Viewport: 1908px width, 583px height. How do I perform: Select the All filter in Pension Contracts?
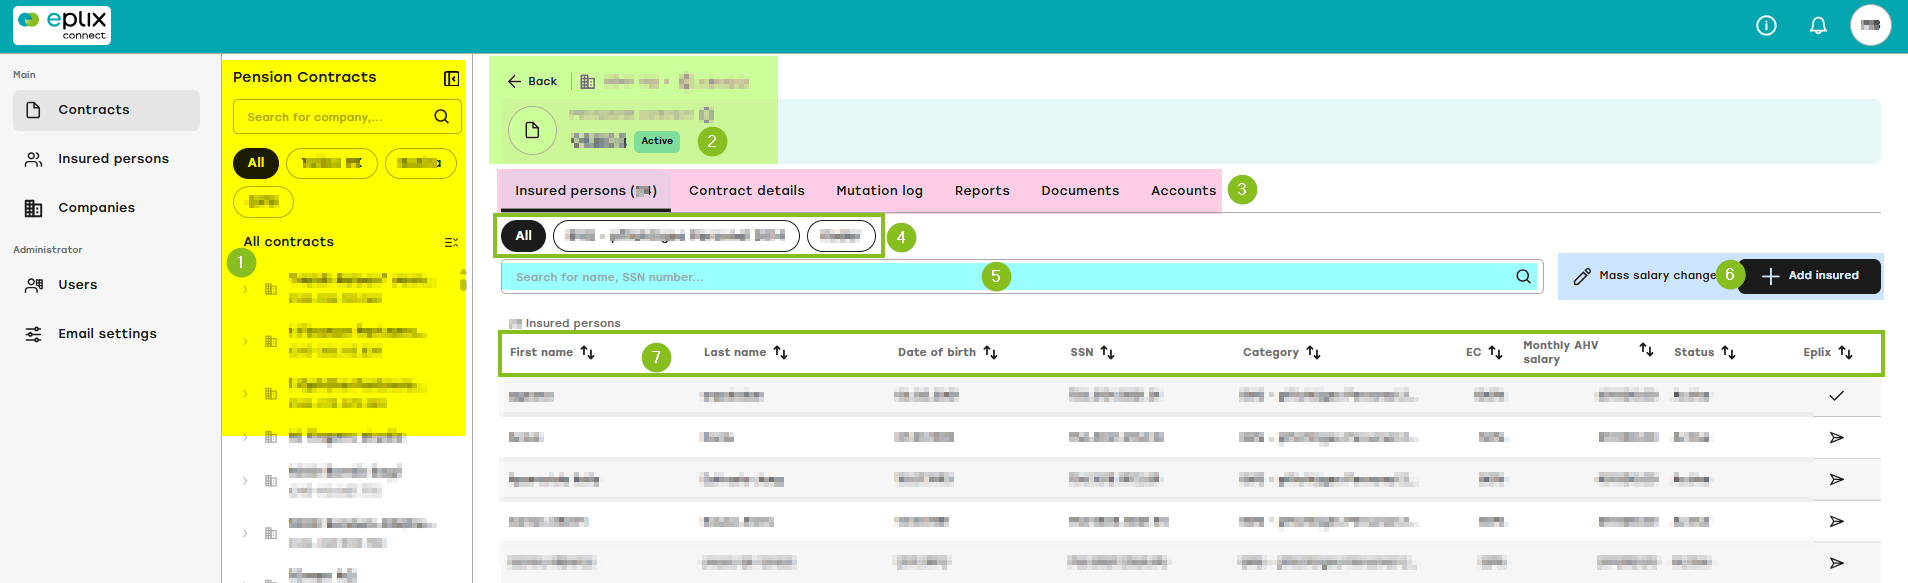click(x=256, y=163)
